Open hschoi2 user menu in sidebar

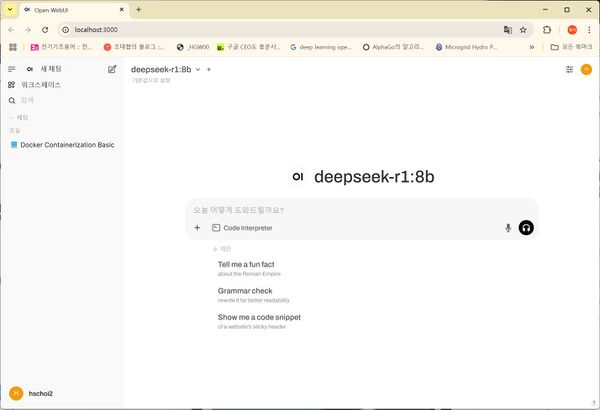40,393
